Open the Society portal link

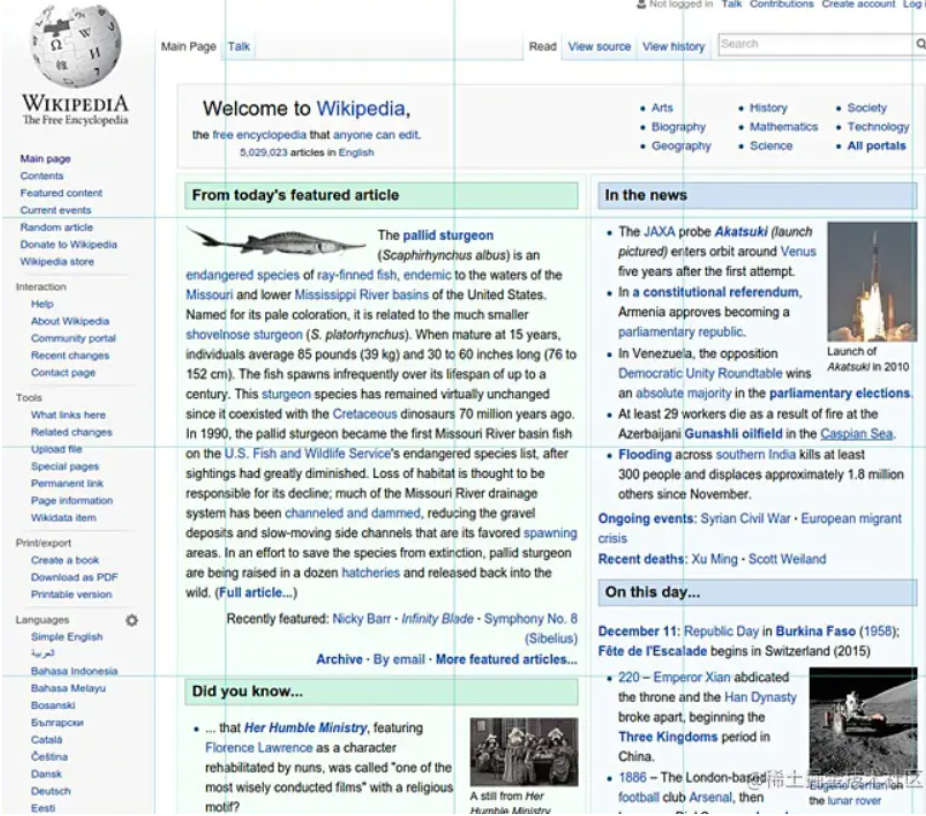tap(867, 108)
